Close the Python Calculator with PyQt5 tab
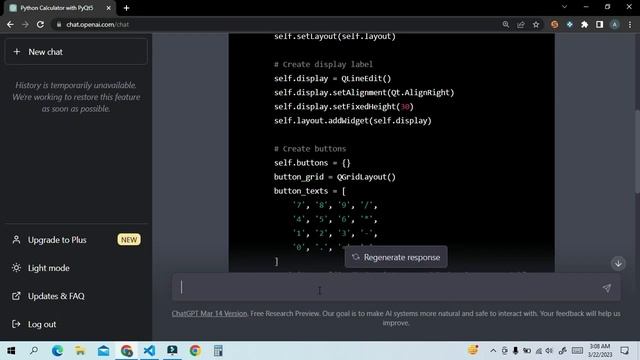Viewport: 640px width, 360px height. click(109, 8)
